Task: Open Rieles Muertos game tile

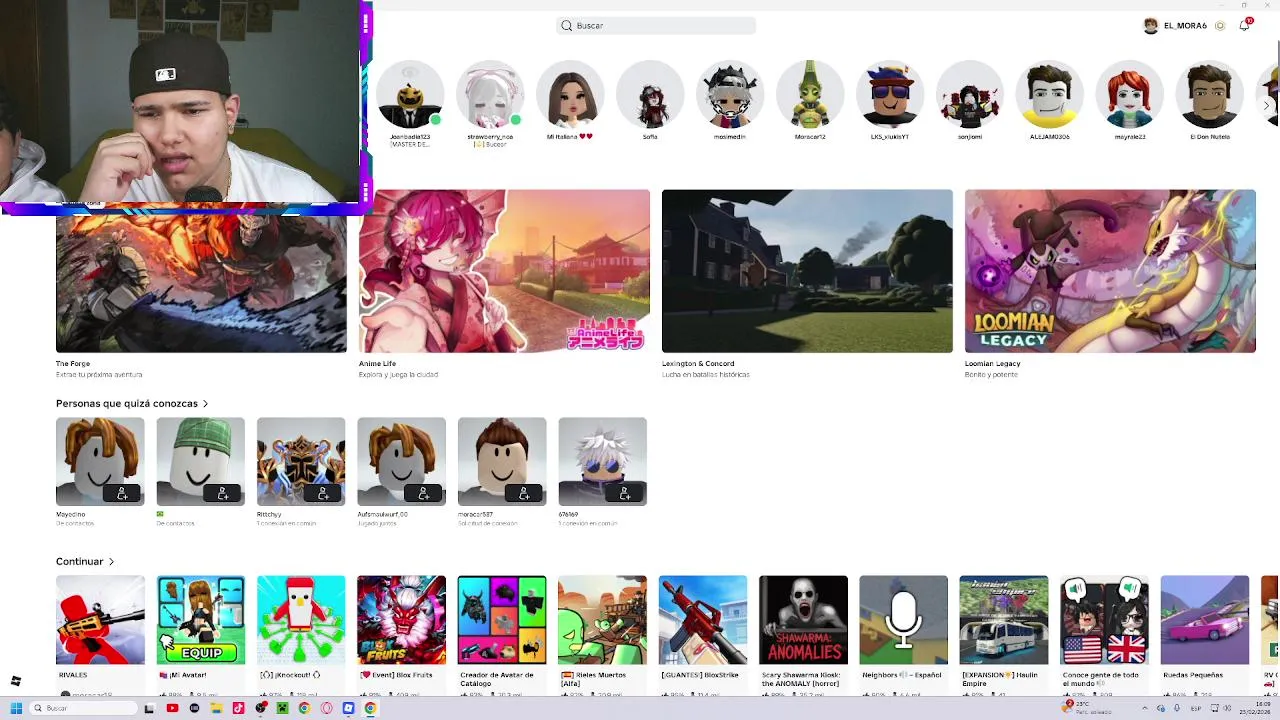Action: click(603, 620)
